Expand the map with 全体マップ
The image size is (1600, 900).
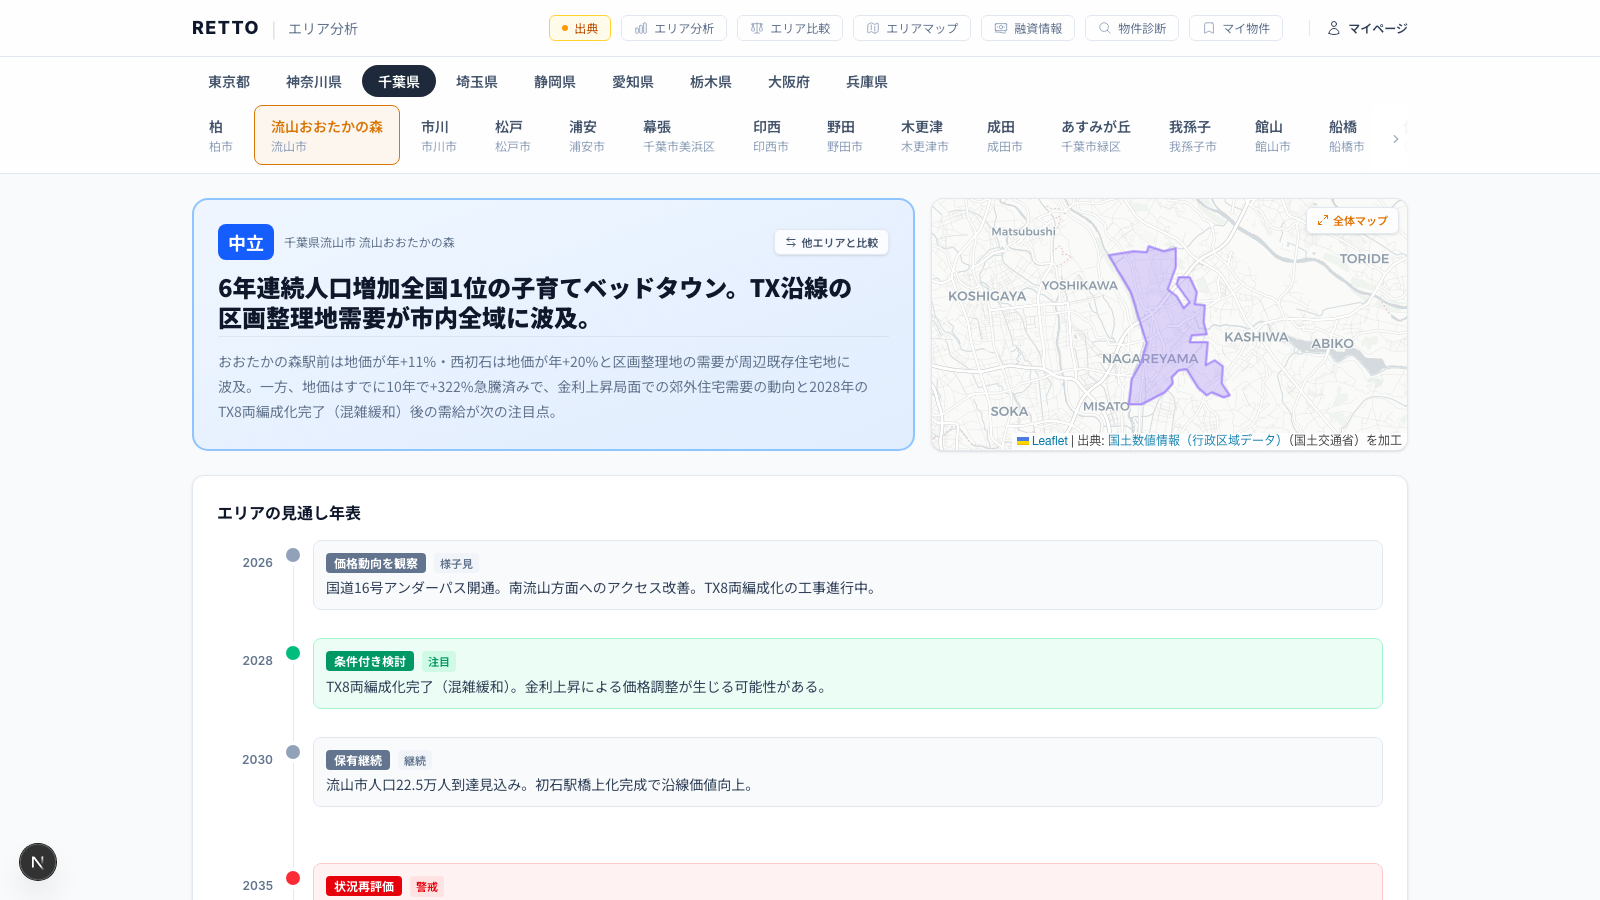(x=1352, y=220)
